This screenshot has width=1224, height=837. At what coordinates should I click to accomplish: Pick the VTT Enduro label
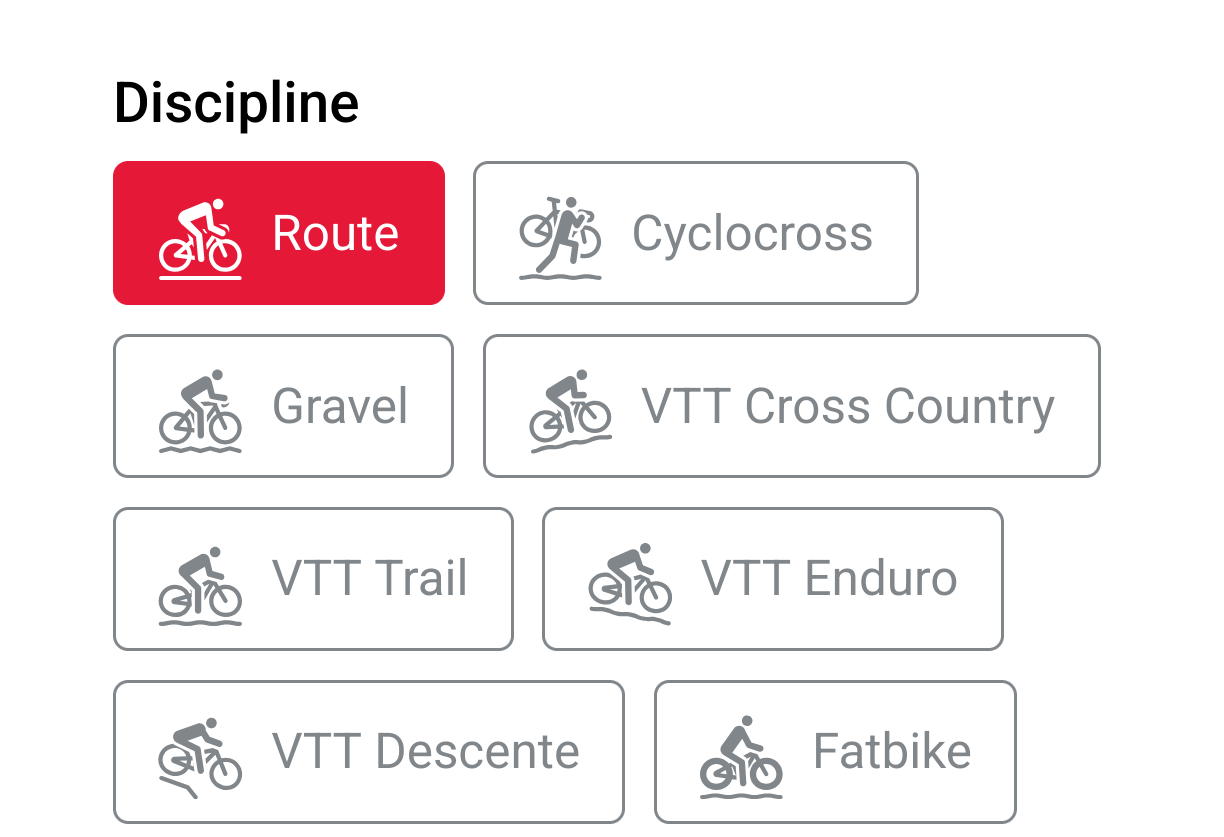click(829, 580)
